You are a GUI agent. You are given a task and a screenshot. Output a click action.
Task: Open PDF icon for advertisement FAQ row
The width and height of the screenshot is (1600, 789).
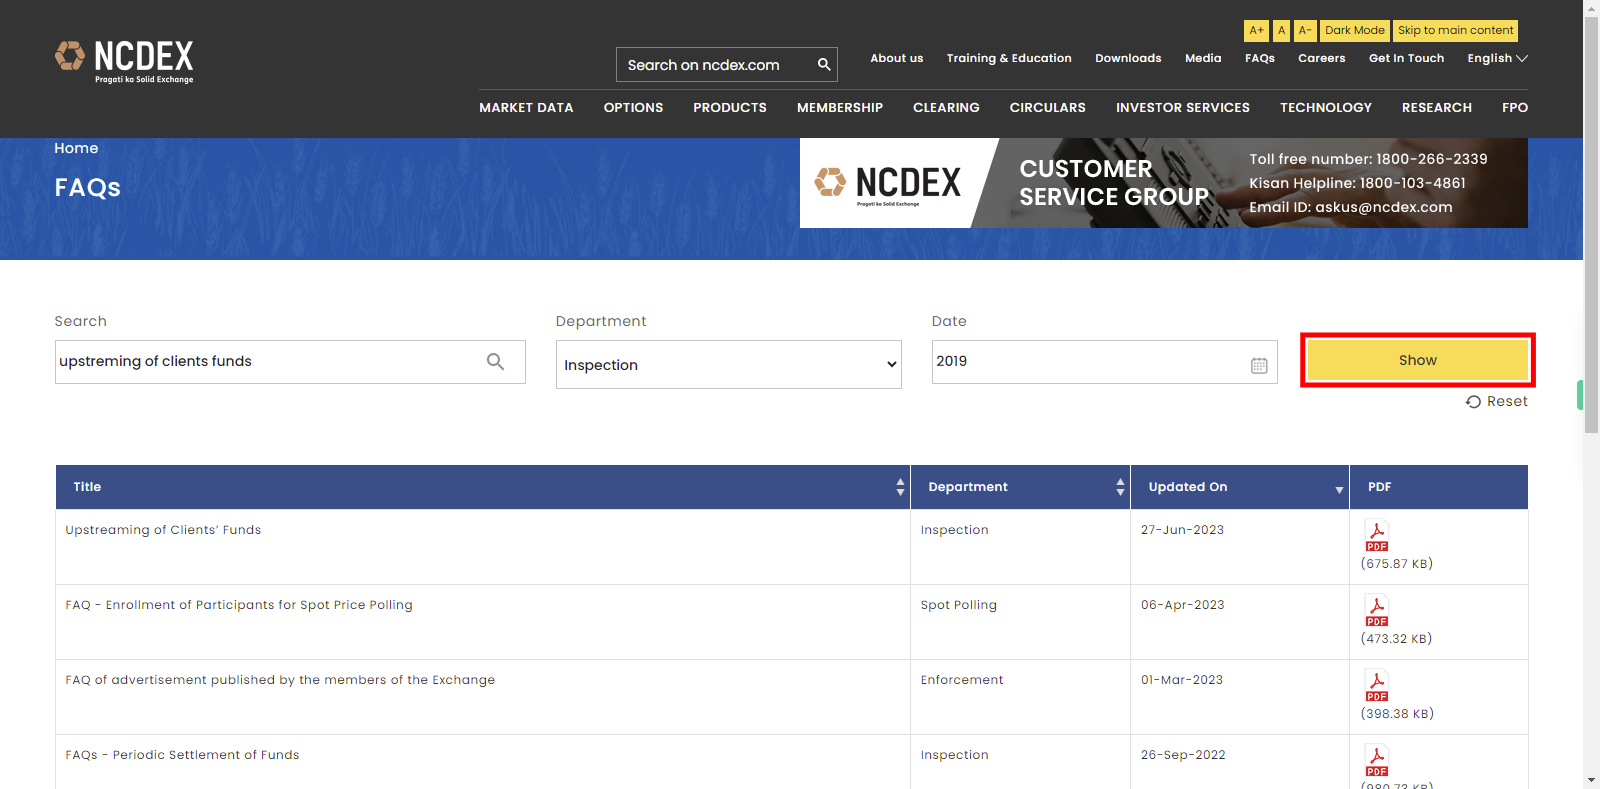(1377, 686)
